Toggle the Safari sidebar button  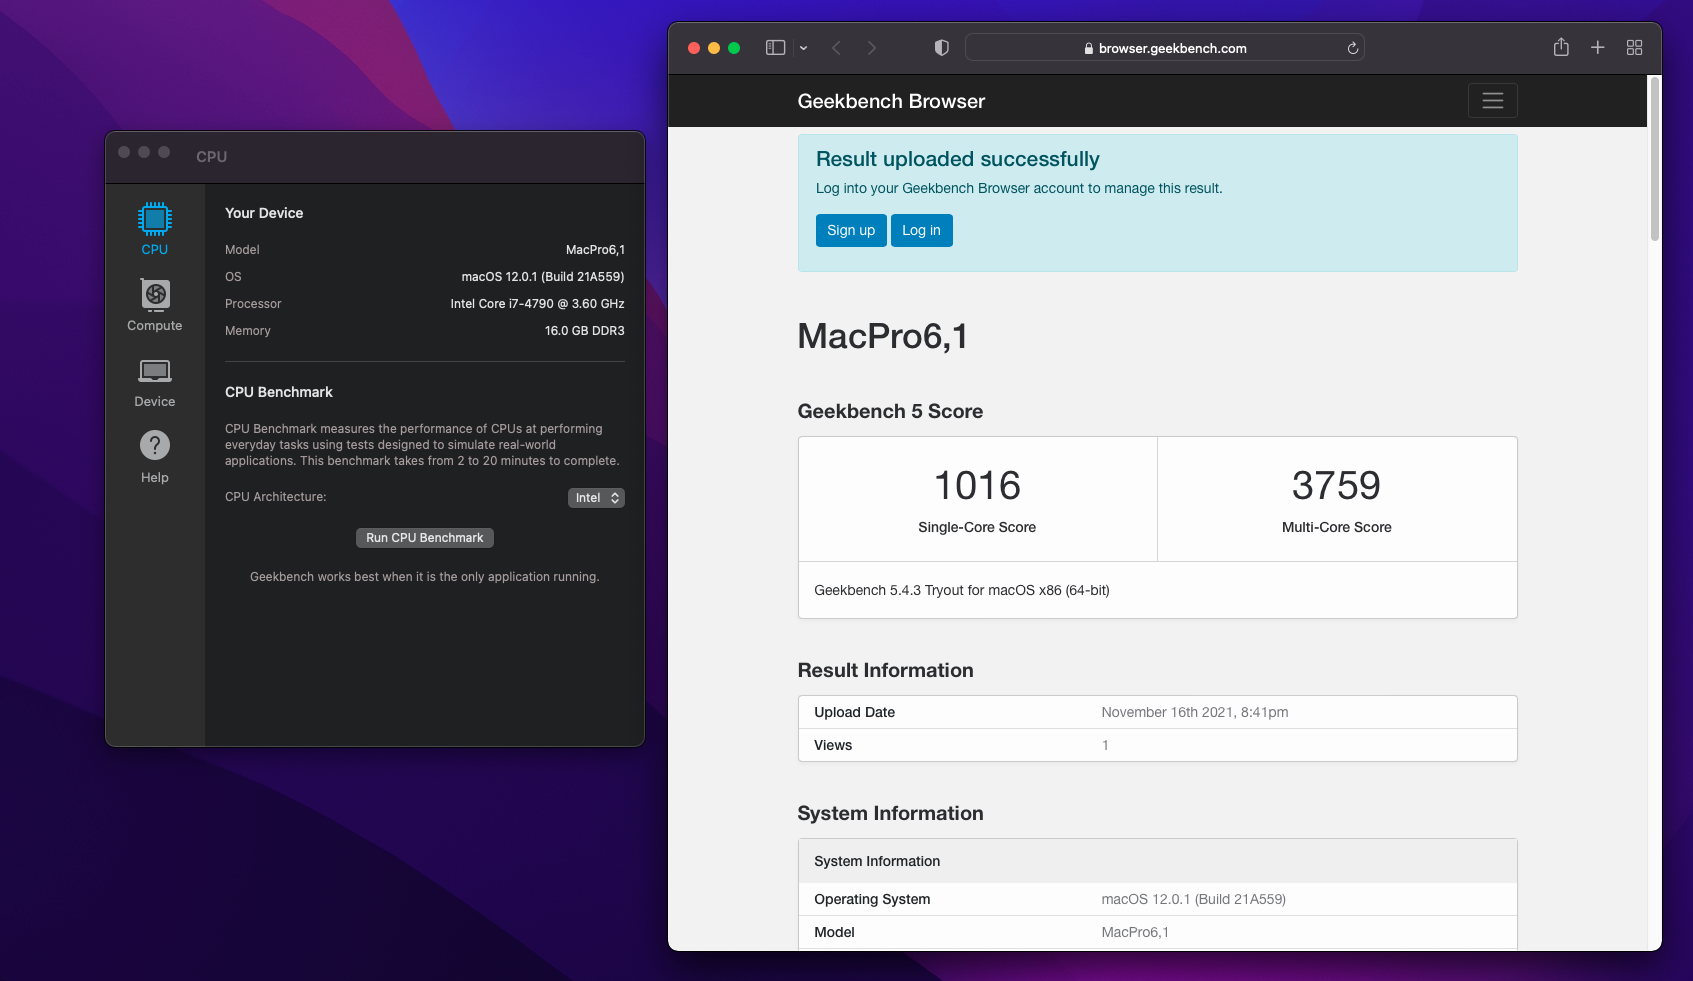[775, 48]
